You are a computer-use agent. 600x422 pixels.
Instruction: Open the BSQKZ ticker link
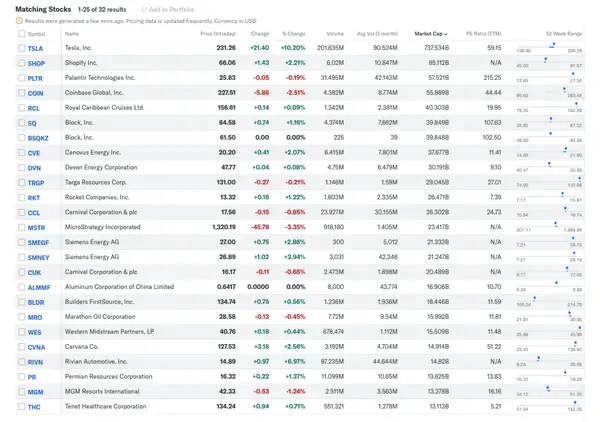pos(38,138)
